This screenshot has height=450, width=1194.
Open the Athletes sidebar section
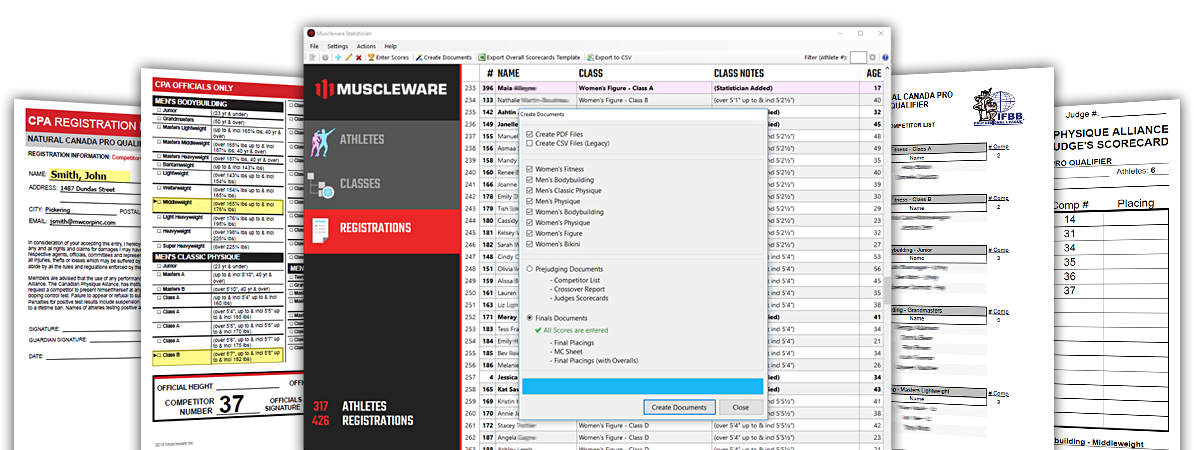point(382,139)
